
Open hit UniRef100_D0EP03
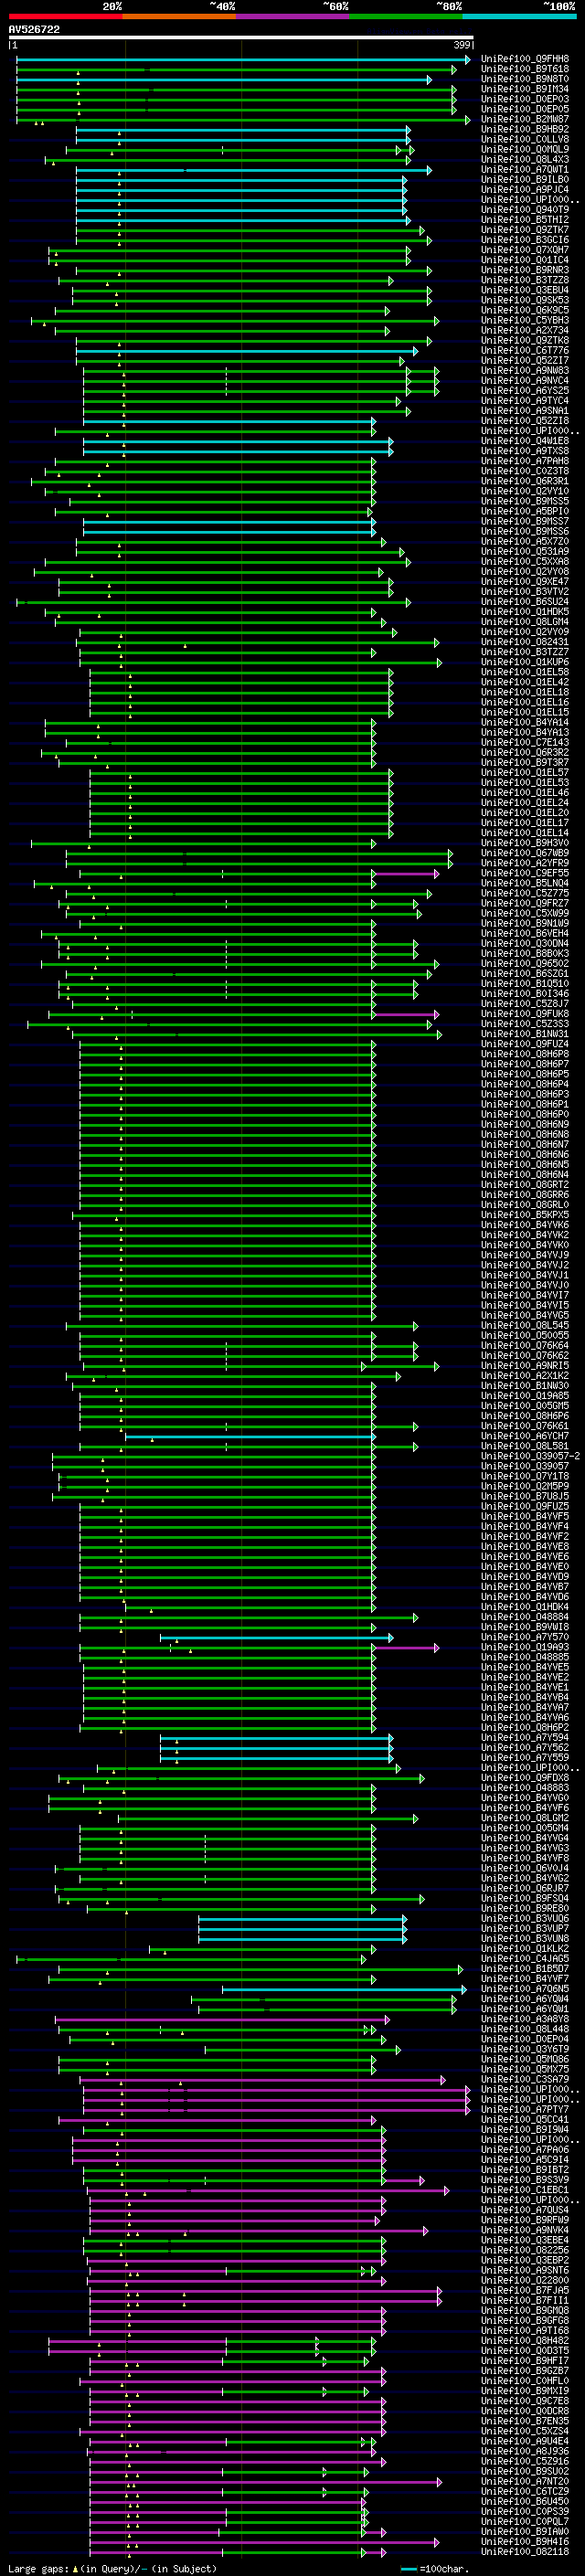click(525, 99)
